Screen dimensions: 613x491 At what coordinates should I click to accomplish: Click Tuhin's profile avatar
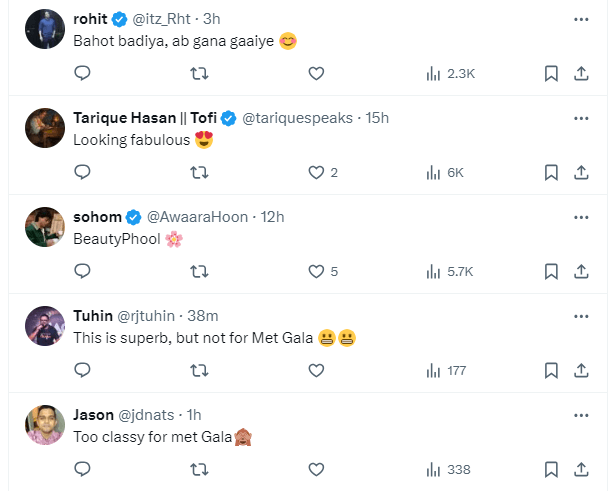[x=42, y=326]
